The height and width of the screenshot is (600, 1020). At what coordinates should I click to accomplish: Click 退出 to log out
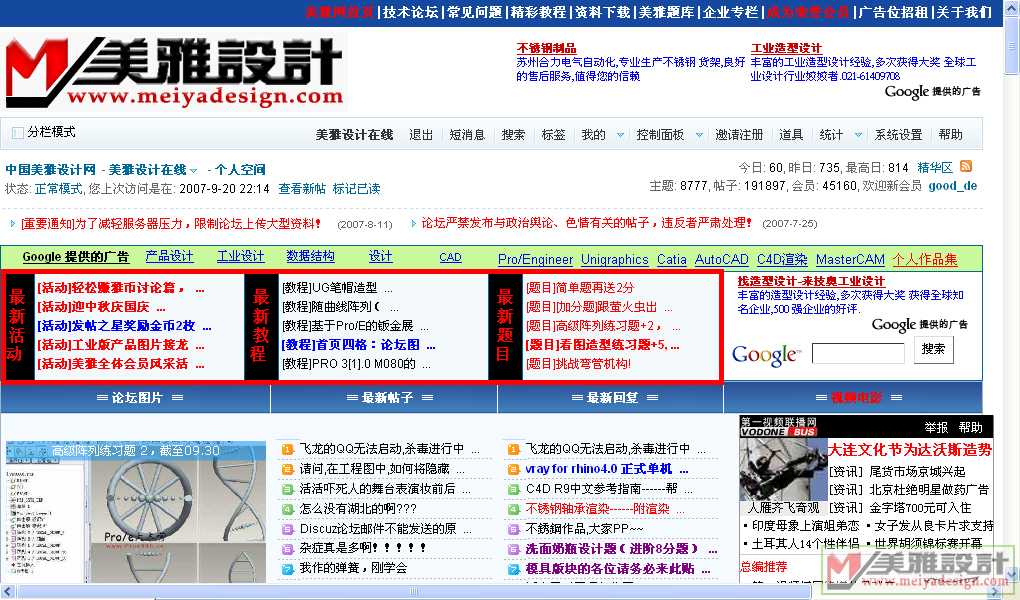[421, 135]
